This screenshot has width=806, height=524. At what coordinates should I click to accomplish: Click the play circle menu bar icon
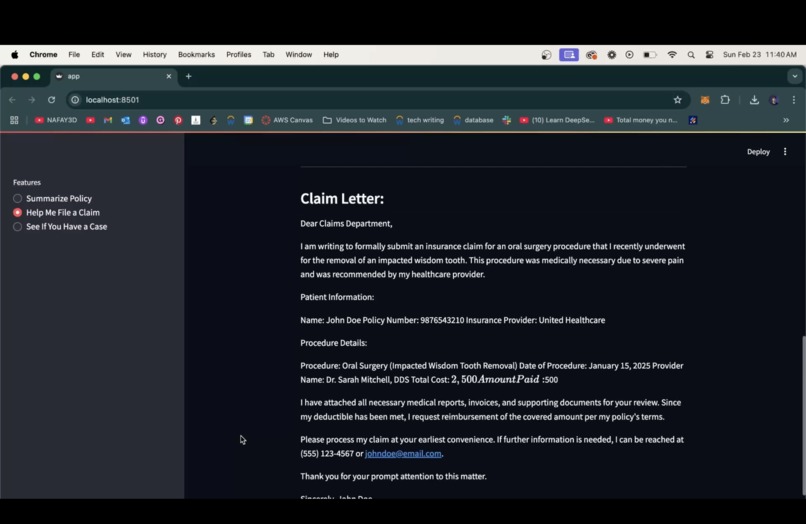tap(629, 55)
